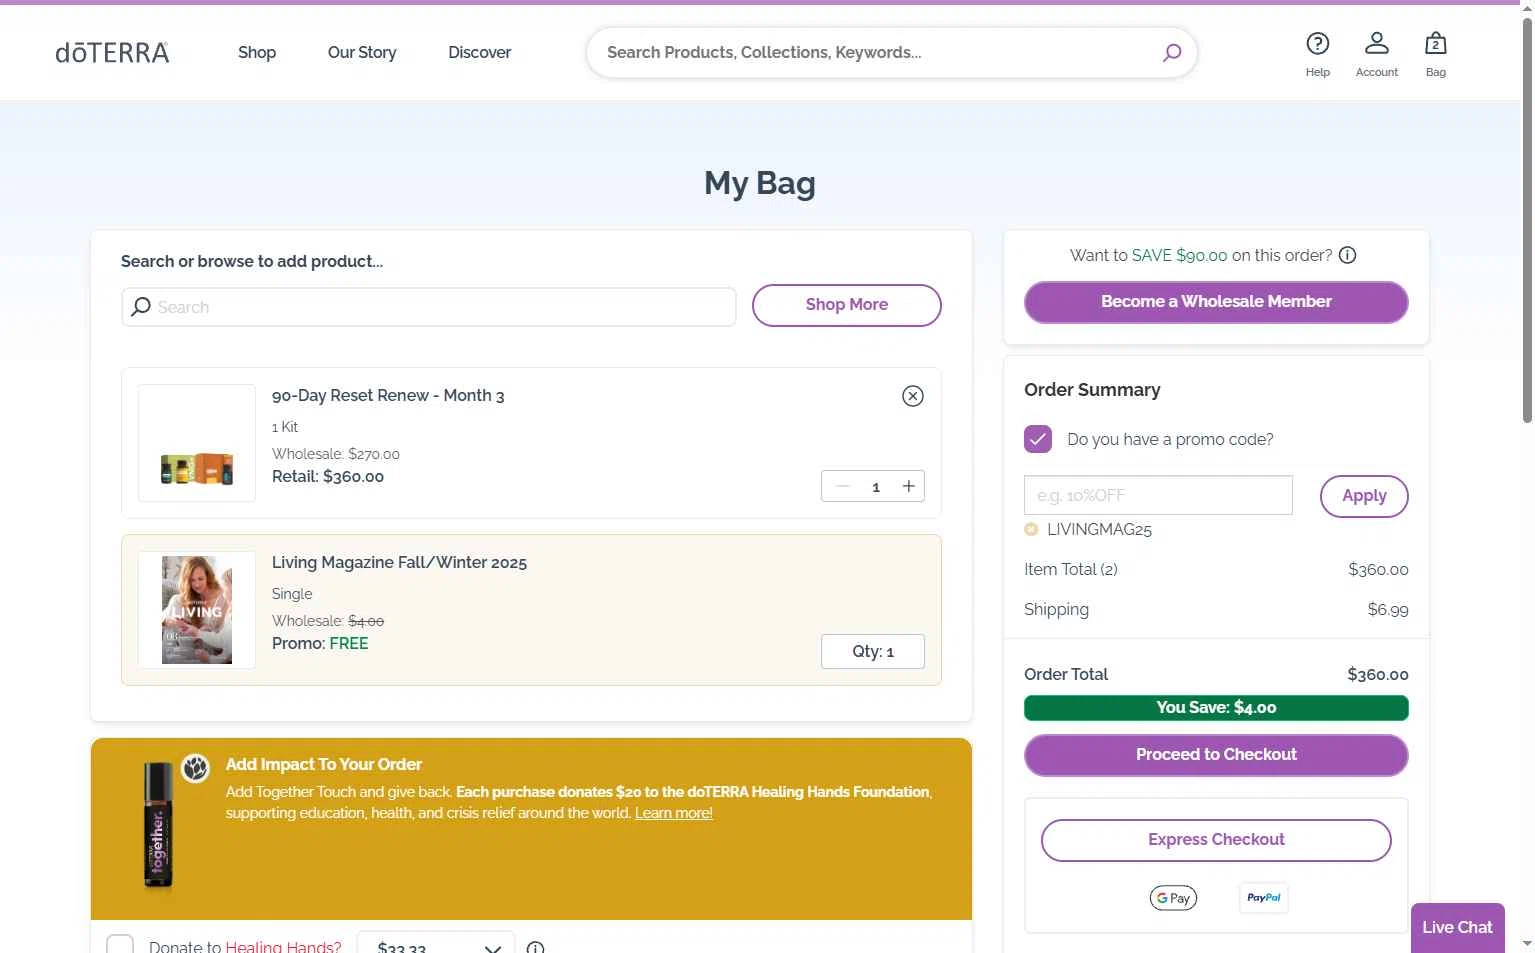Click the magnifier icon in top search bar
This screenshot has height=953, width=1535.
pos(1171,52)
